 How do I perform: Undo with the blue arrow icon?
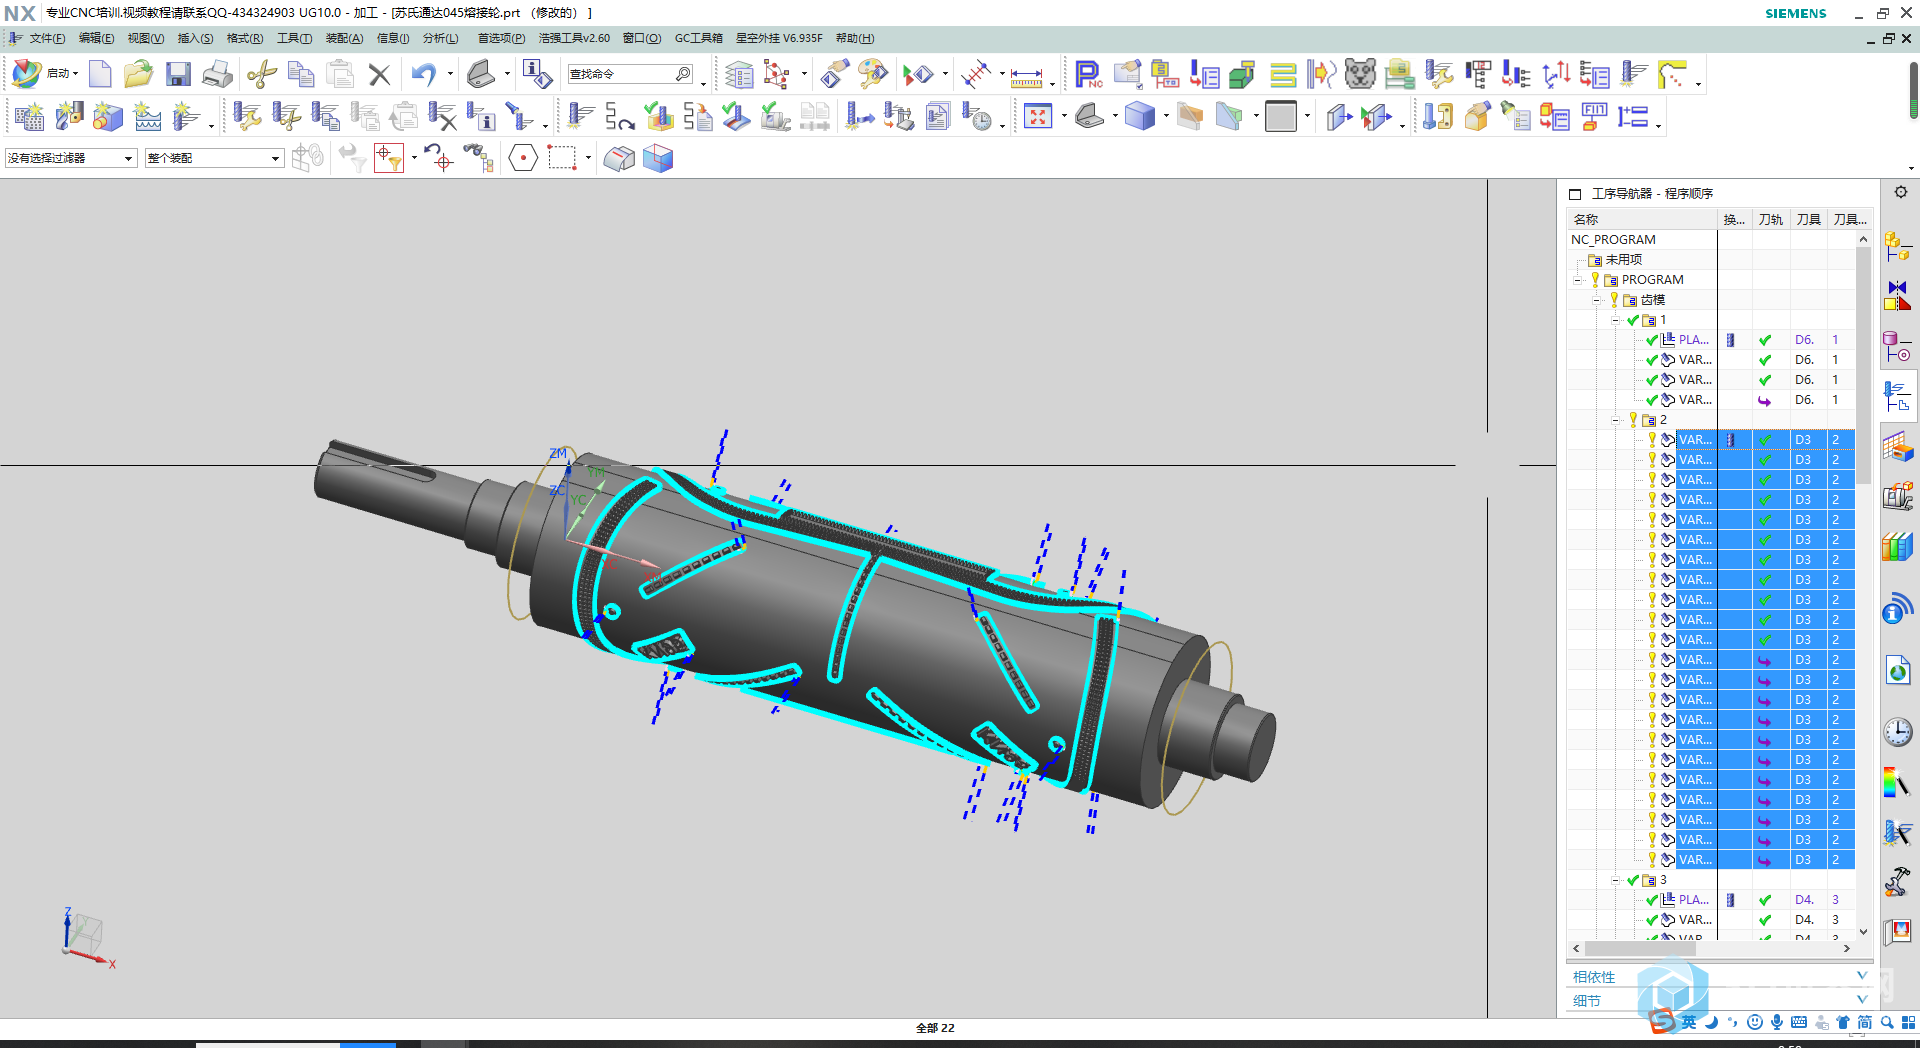click(x=424, y=74)
